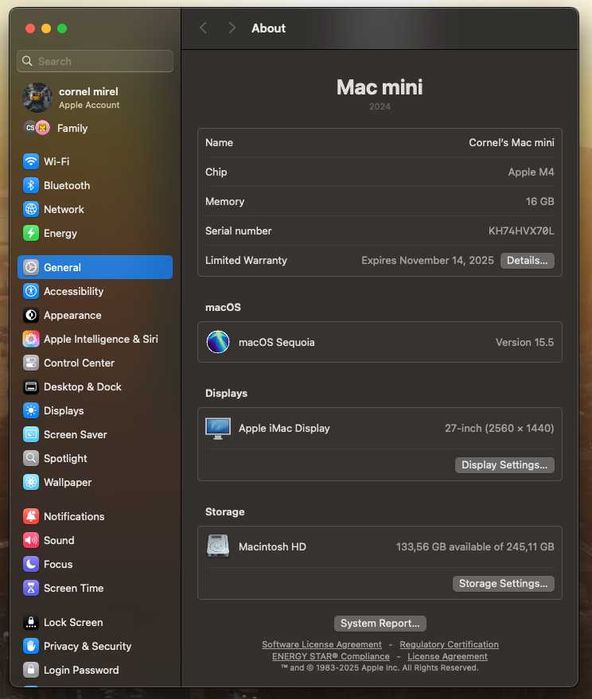The width and height of the screenshot is (592, 699).
Task: Click the macOS Sequoia logo icon
Action: 218,342
